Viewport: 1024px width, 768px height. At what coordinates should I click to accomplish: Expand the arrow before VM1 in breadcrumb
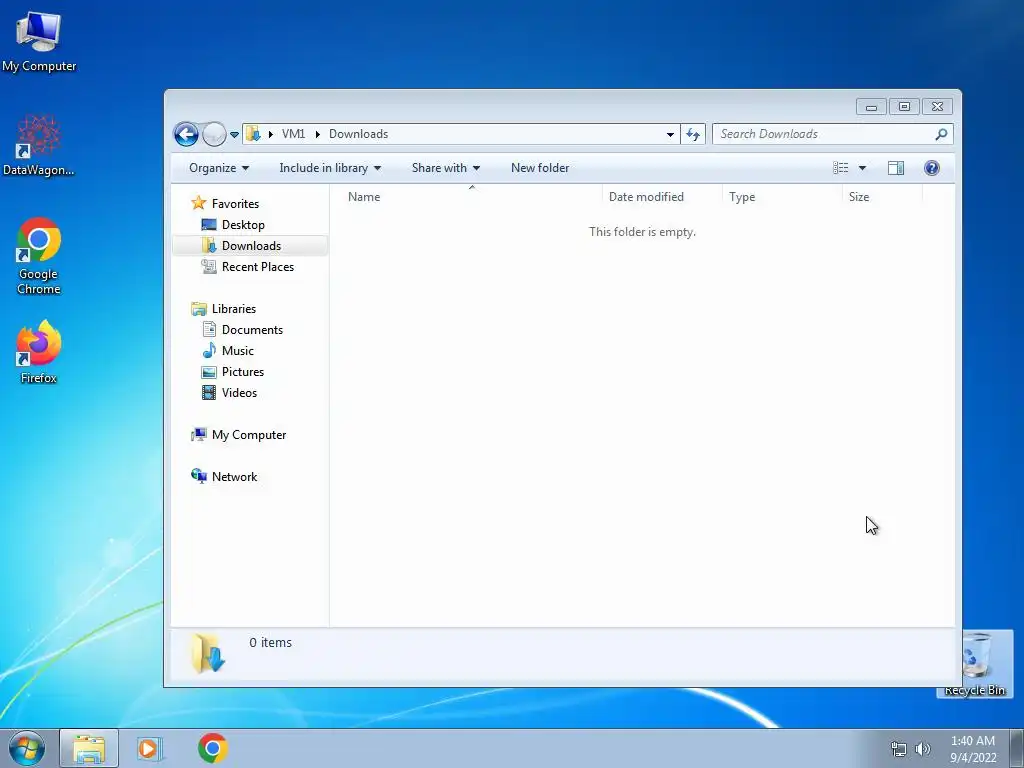[270, 135]
